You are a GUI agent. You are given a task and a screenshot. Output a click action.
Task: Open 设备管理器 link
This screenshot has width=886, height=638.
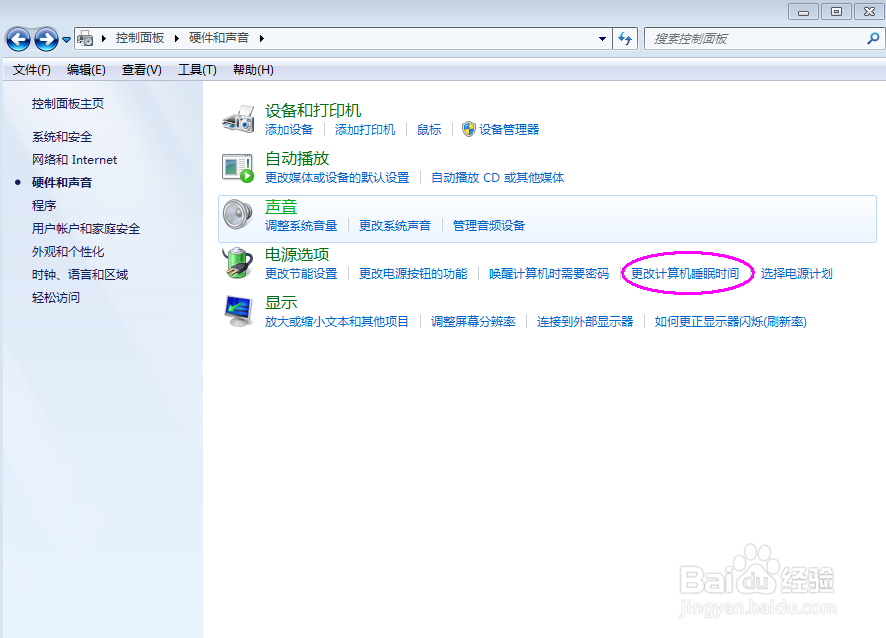click(509, 130)
